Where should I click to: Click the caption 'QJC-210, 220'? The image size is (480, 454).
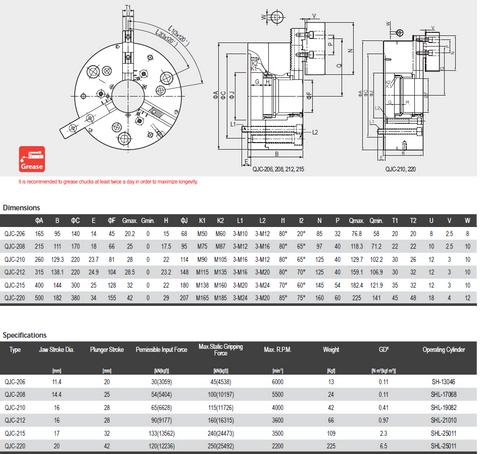pos(400,169)
